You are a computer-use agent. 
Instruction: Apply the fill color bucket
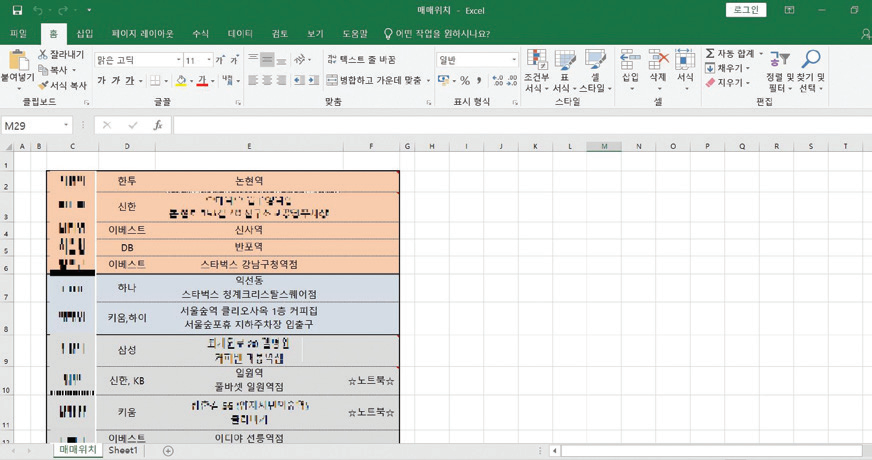coord(181,81)
